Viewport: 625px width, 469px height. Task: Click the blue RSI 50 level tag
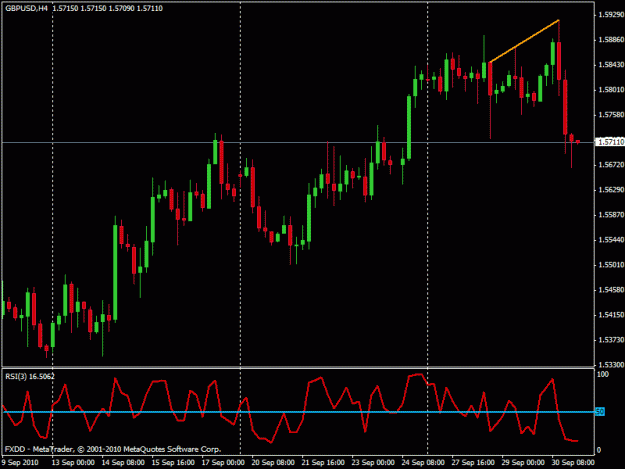point(600,412)
